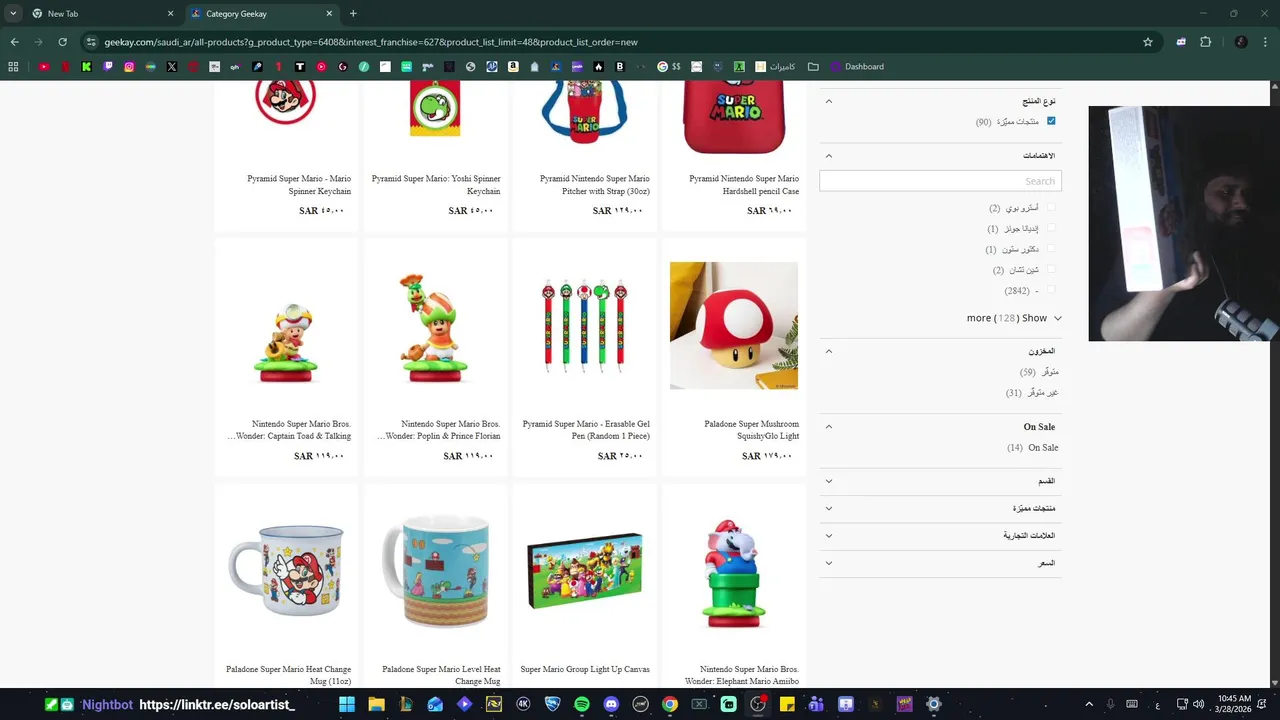Image resolution: width=1280 pixels, height=720 pixels.
Task: Open Google Chrome taskbar icon
Action: [x=670, y=704]
